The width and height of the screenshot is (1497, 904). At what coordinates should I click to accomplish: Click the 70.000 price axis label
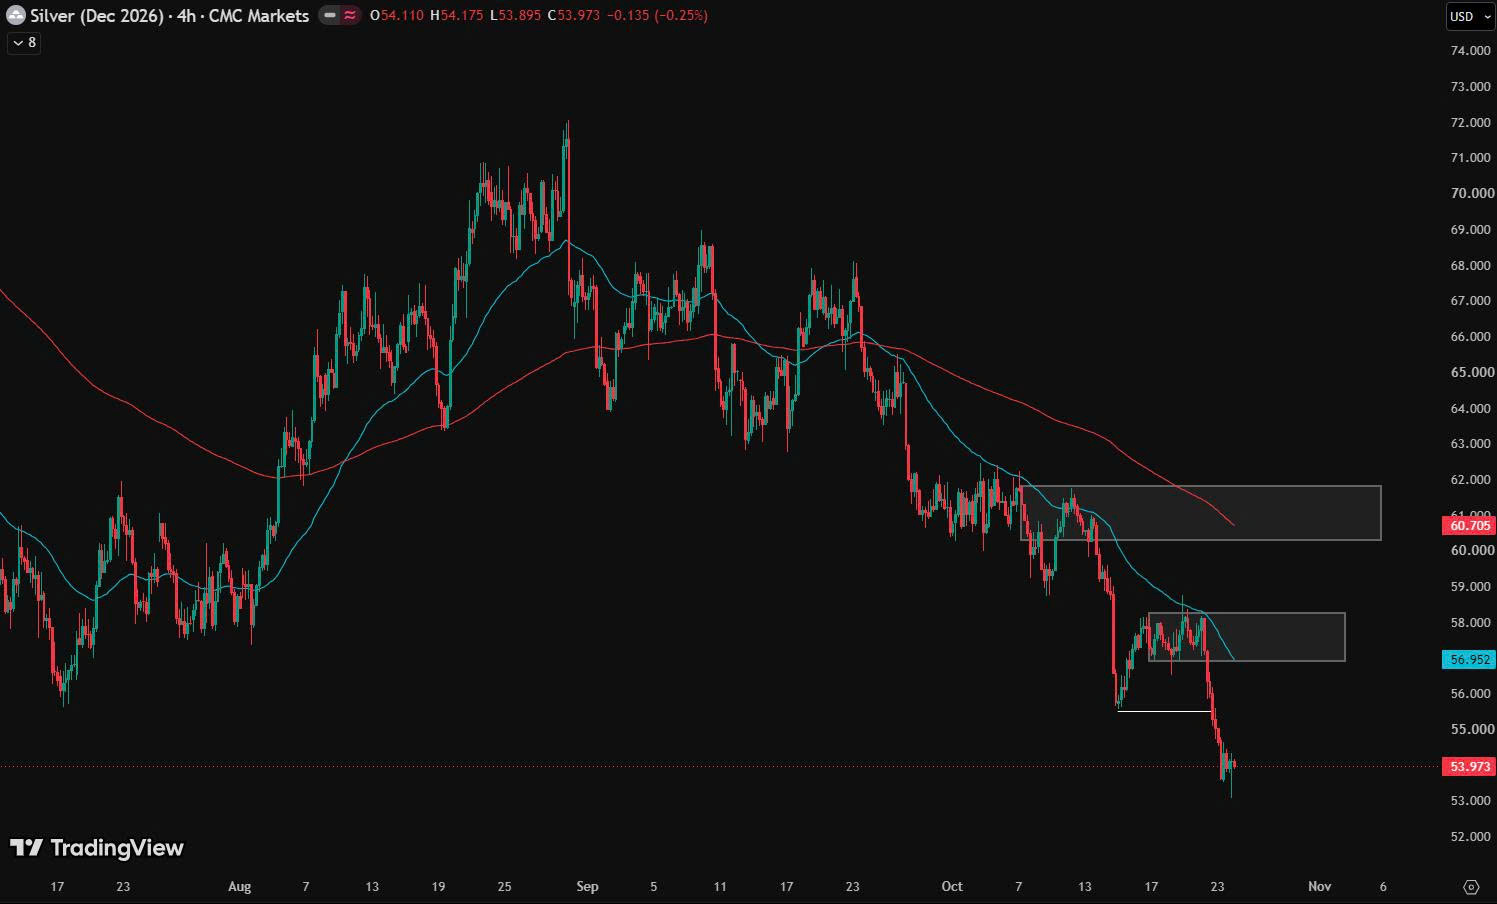click(1471, 193)
